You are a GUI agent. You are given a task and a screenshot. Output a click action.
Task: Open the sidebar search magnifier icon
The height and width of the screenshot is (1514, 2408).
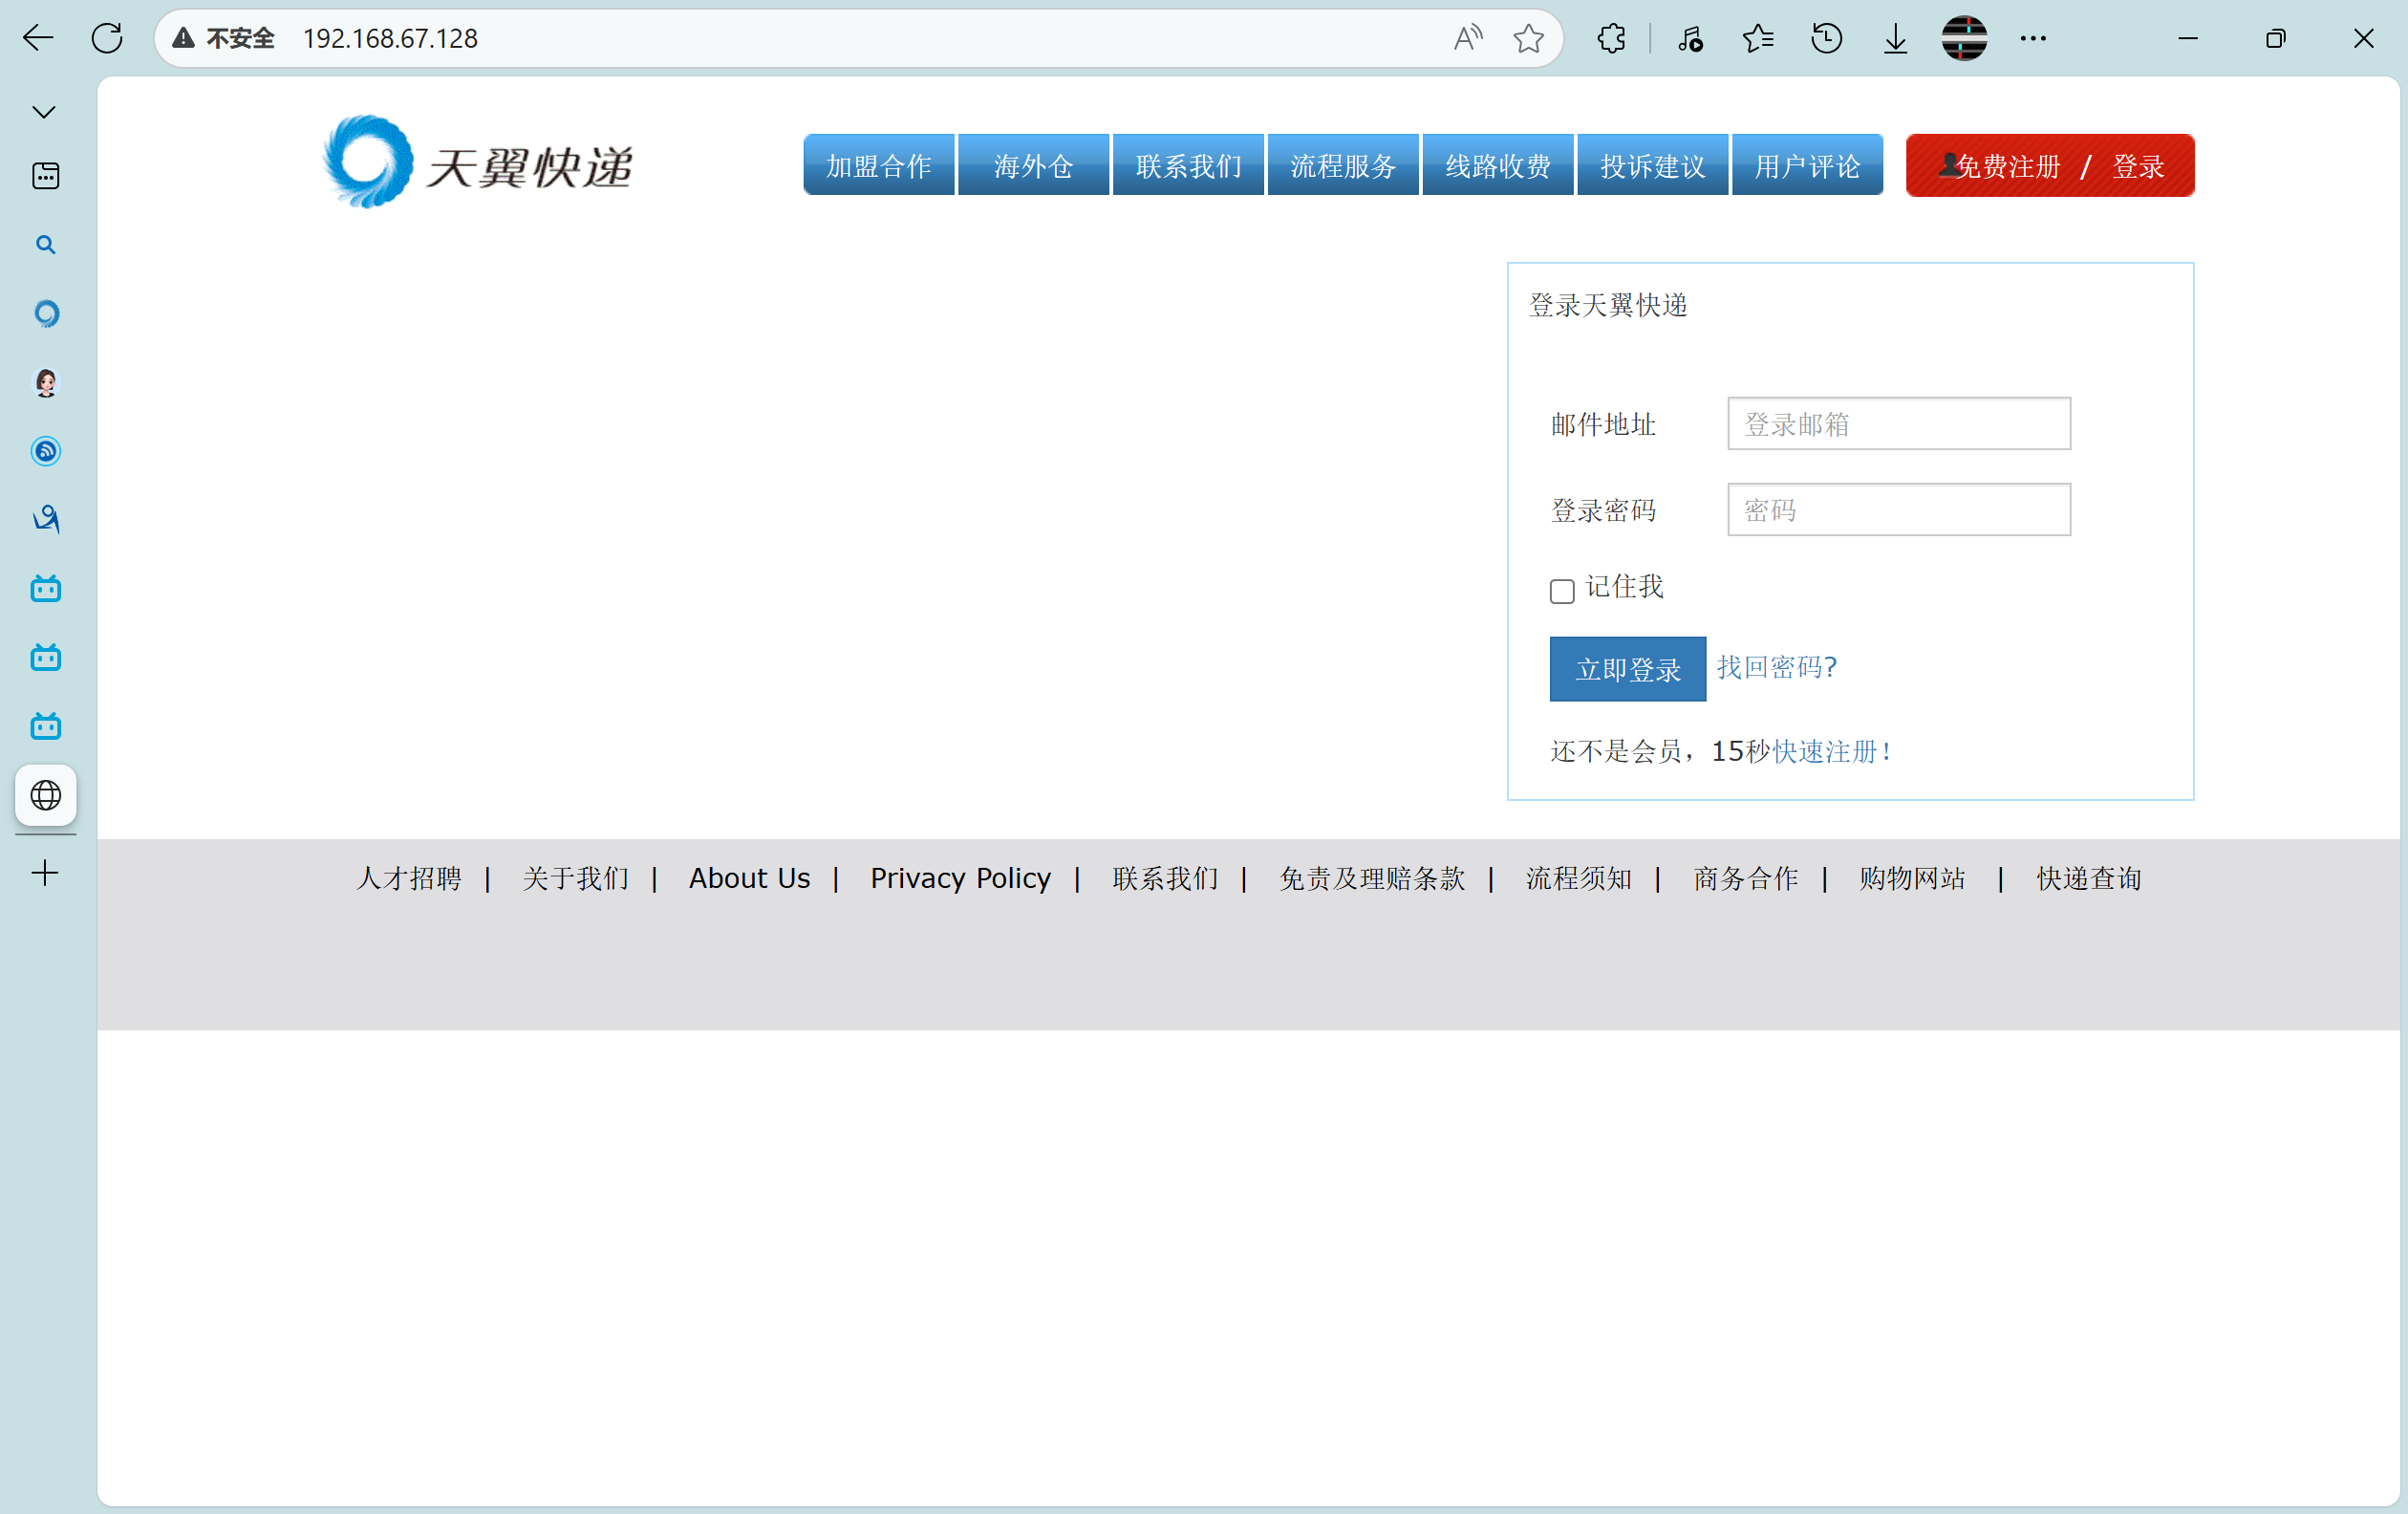pyautogui.click(x=45, y=245)
